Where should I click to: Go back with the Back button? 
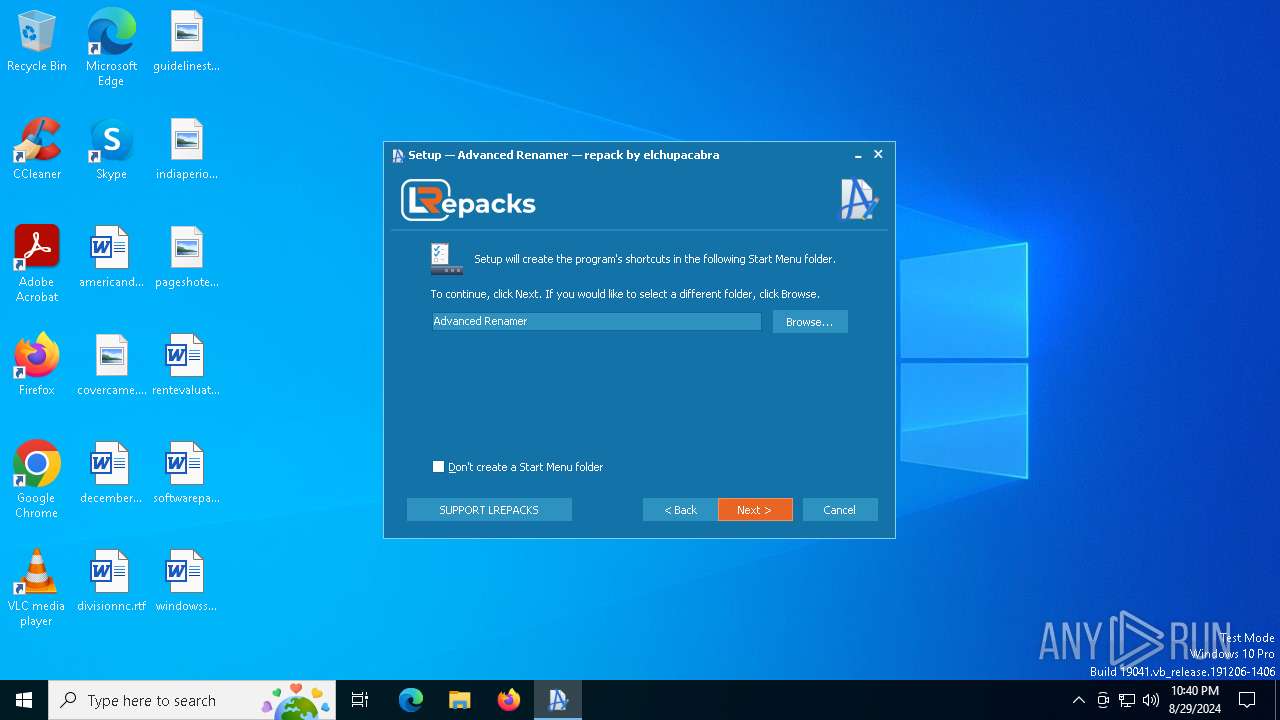pos(680,510)
